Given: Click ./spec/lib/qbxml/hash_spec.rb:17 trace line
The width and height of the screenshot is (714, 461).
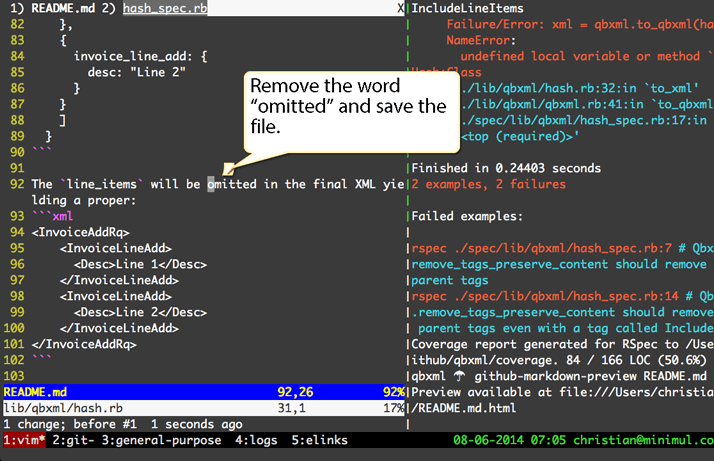Looking at the screenshot, I should pos(584,120).
